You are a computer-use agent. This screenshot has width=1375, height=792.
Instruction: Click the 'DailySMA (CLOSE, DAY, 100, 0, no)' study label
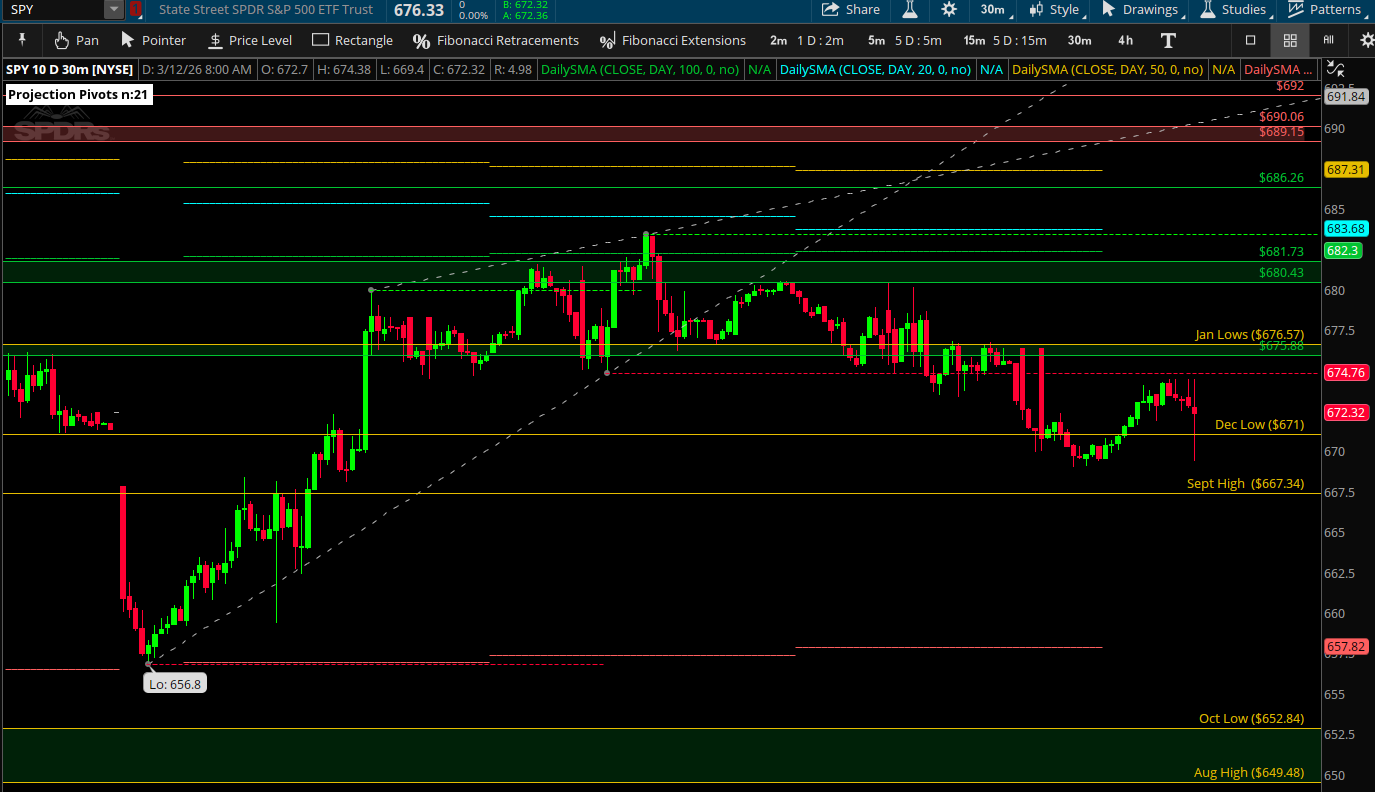[x=640, y=69]
